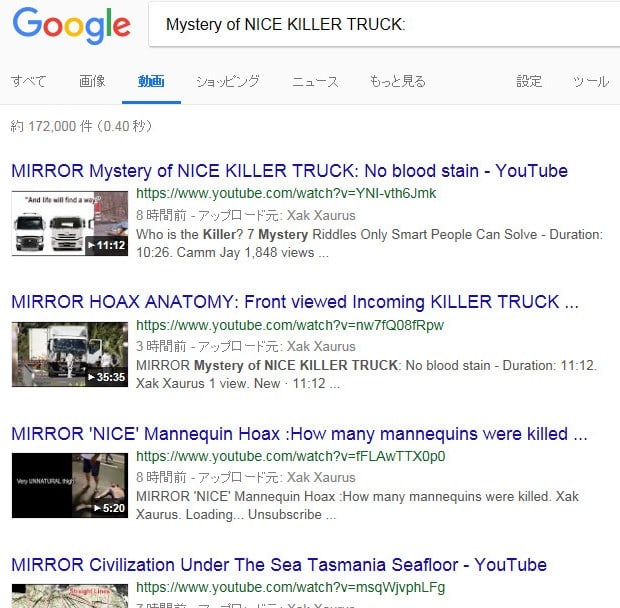
Task: Open the ツール options
Action: pos(591,81)
